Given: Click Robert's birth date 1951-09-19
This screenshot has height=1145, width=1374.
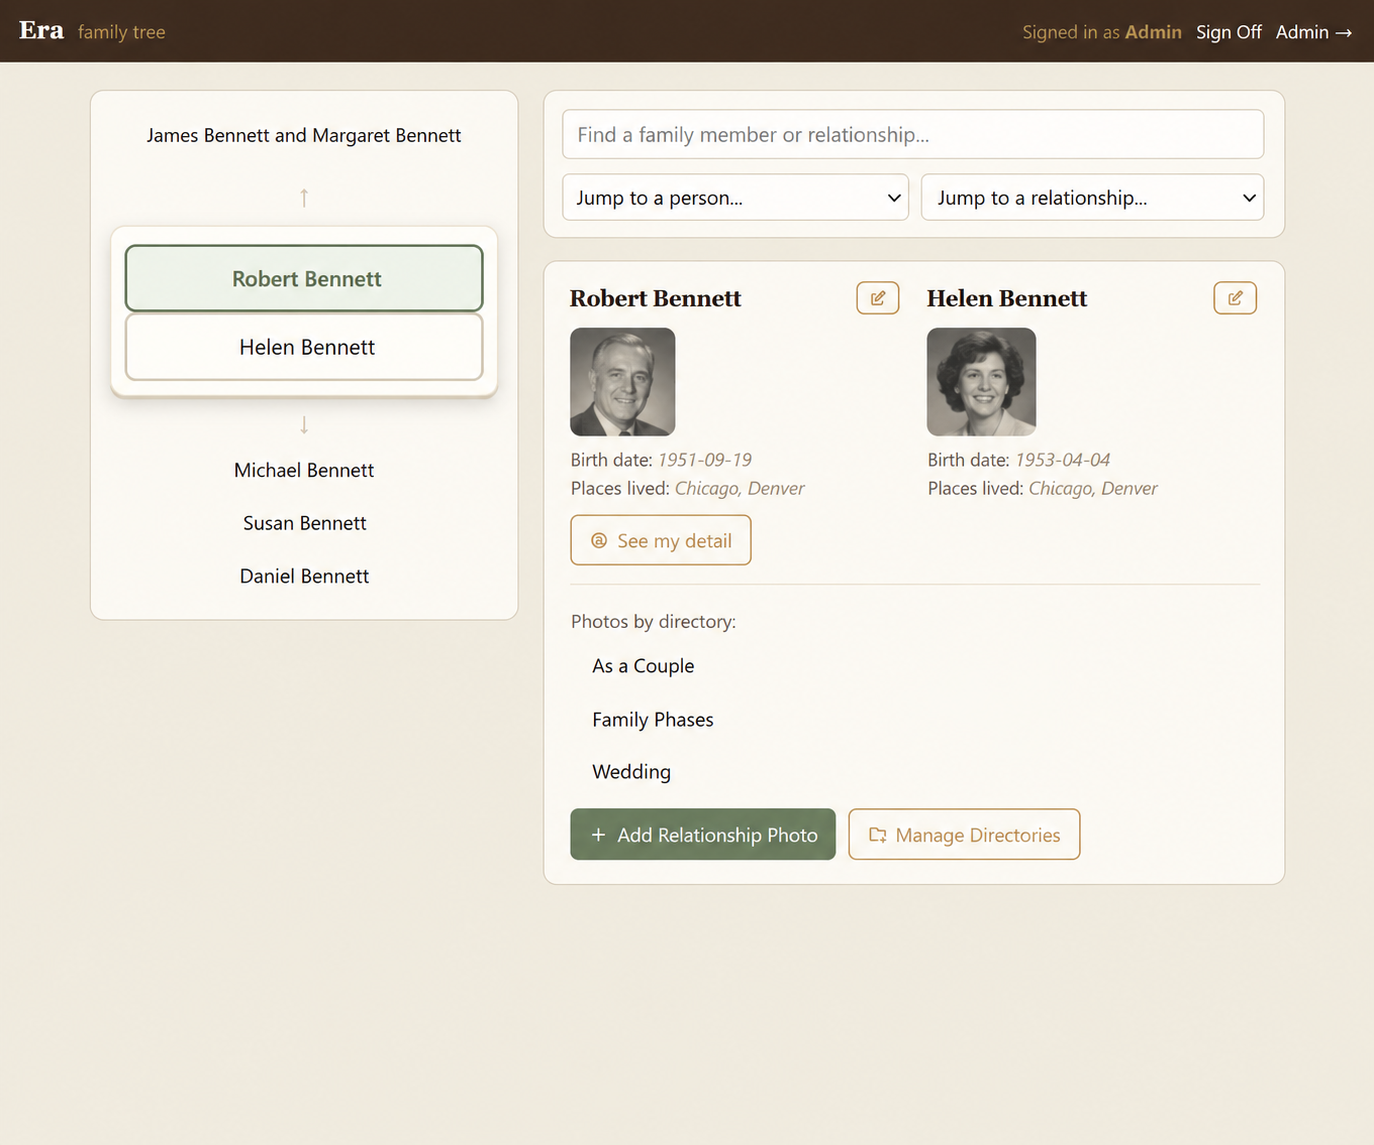Looking at the screenshot, I should (x=705, y=460).
